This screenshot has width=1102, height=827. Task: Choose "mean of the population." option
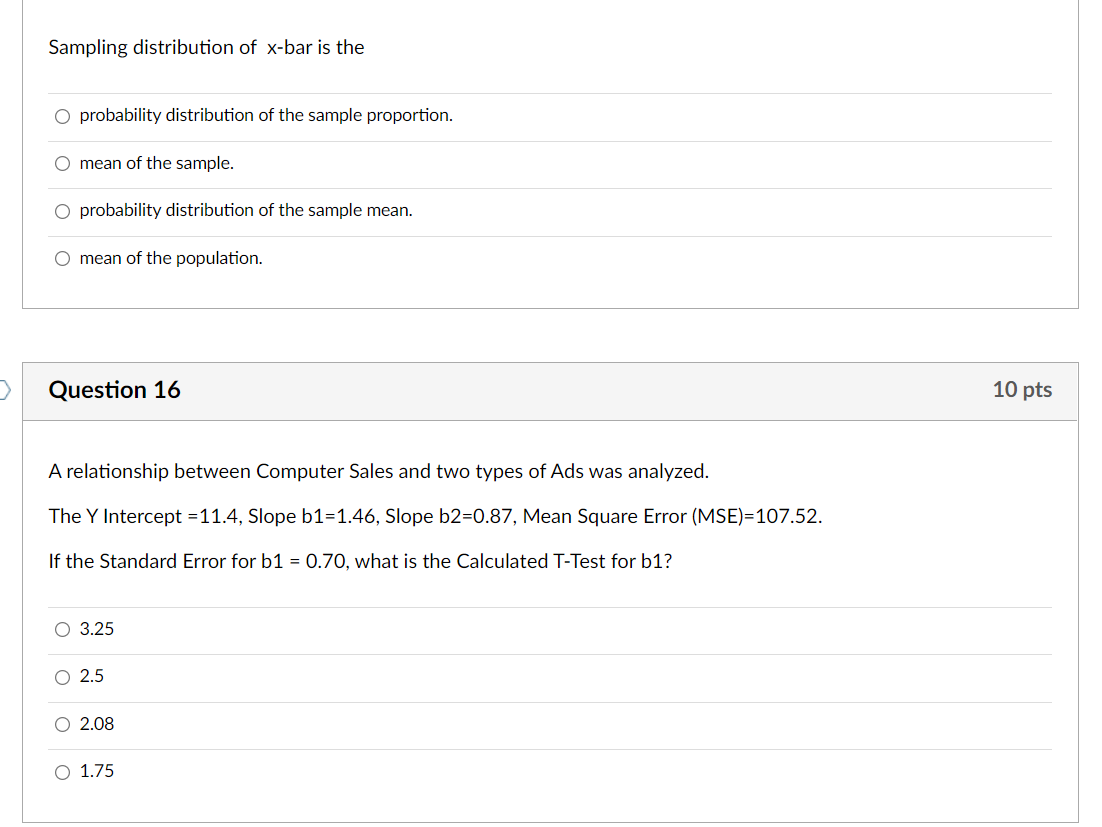pos(62,258)
